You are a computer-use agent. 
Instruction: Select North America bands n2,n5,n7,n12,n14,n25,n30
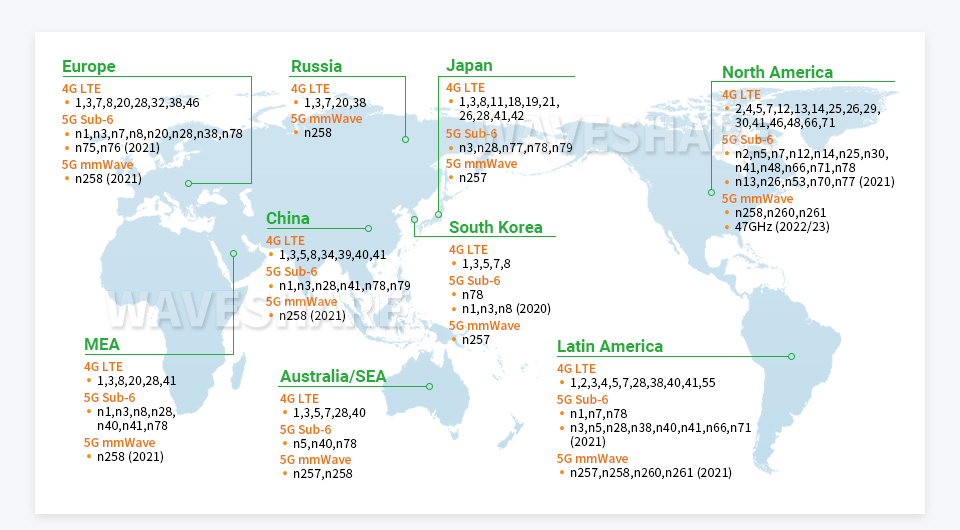[x=811, y=154]
